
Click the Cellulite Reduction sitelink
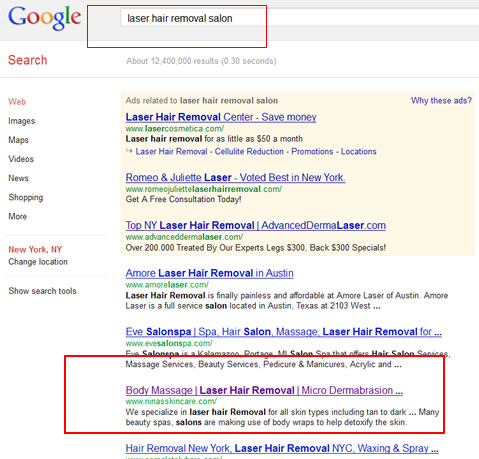pyautogui.click(x=249, y=152)
